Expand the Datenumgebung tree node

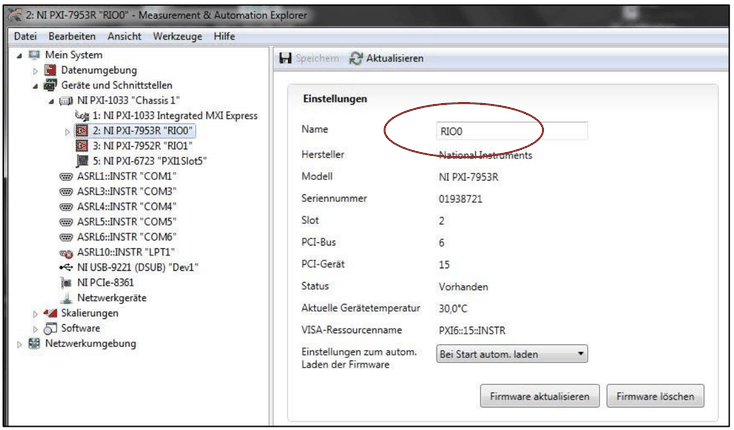coord(35,71)
